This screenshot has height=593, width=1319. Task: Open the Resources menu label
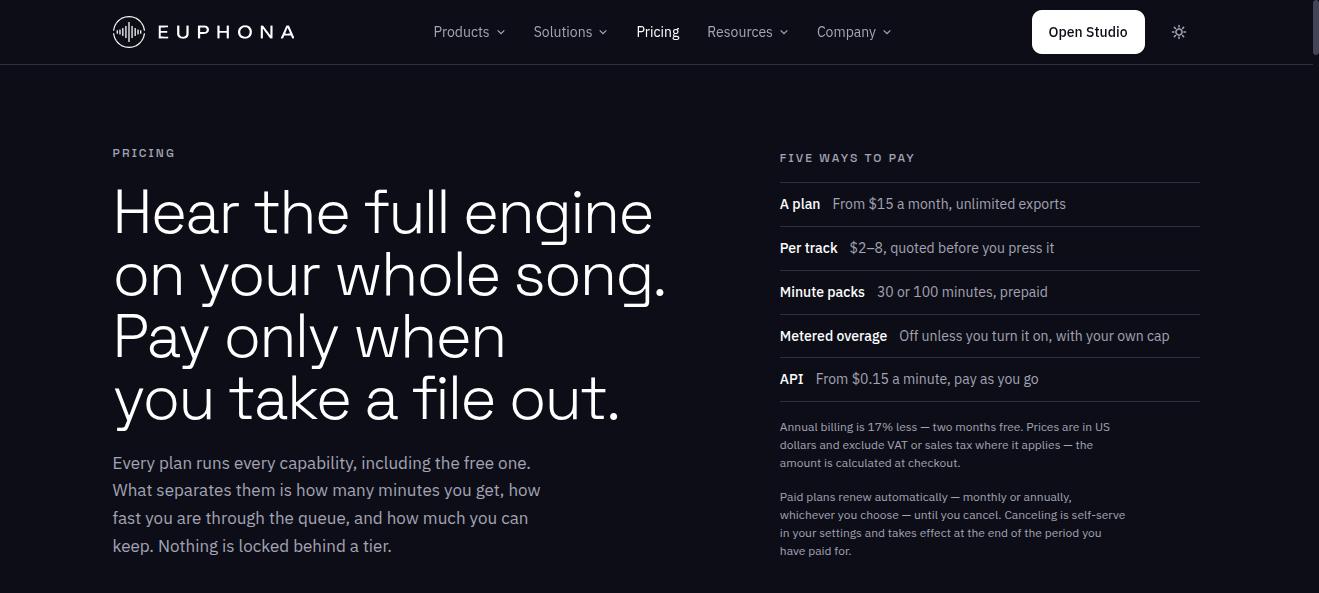point(740,32)
